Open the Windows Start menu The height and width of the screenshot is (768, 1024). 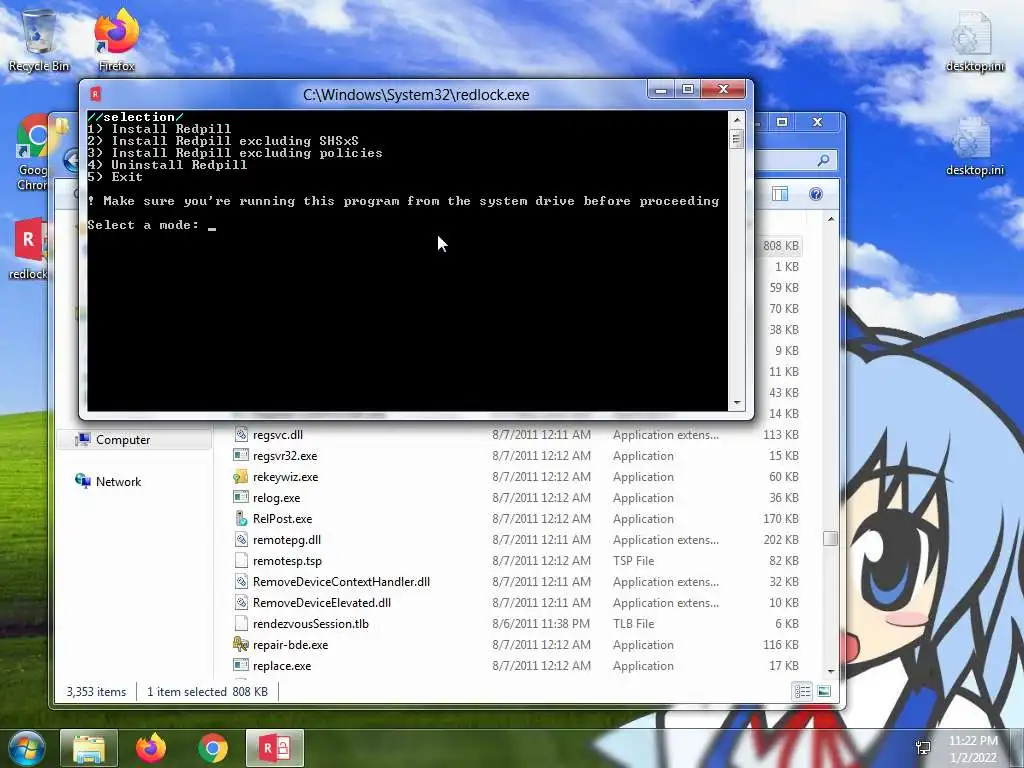click(x=27, y=748)
